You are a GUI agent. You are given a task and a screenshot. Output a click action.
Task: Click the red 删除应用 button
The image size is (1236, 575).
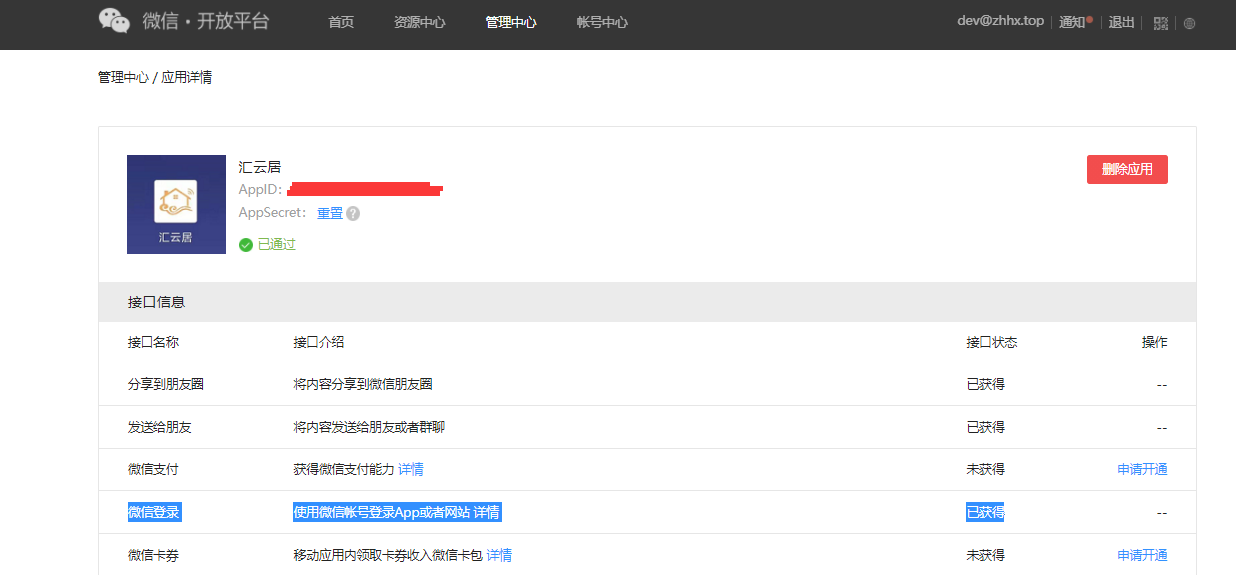click(x=1127, y=169)
